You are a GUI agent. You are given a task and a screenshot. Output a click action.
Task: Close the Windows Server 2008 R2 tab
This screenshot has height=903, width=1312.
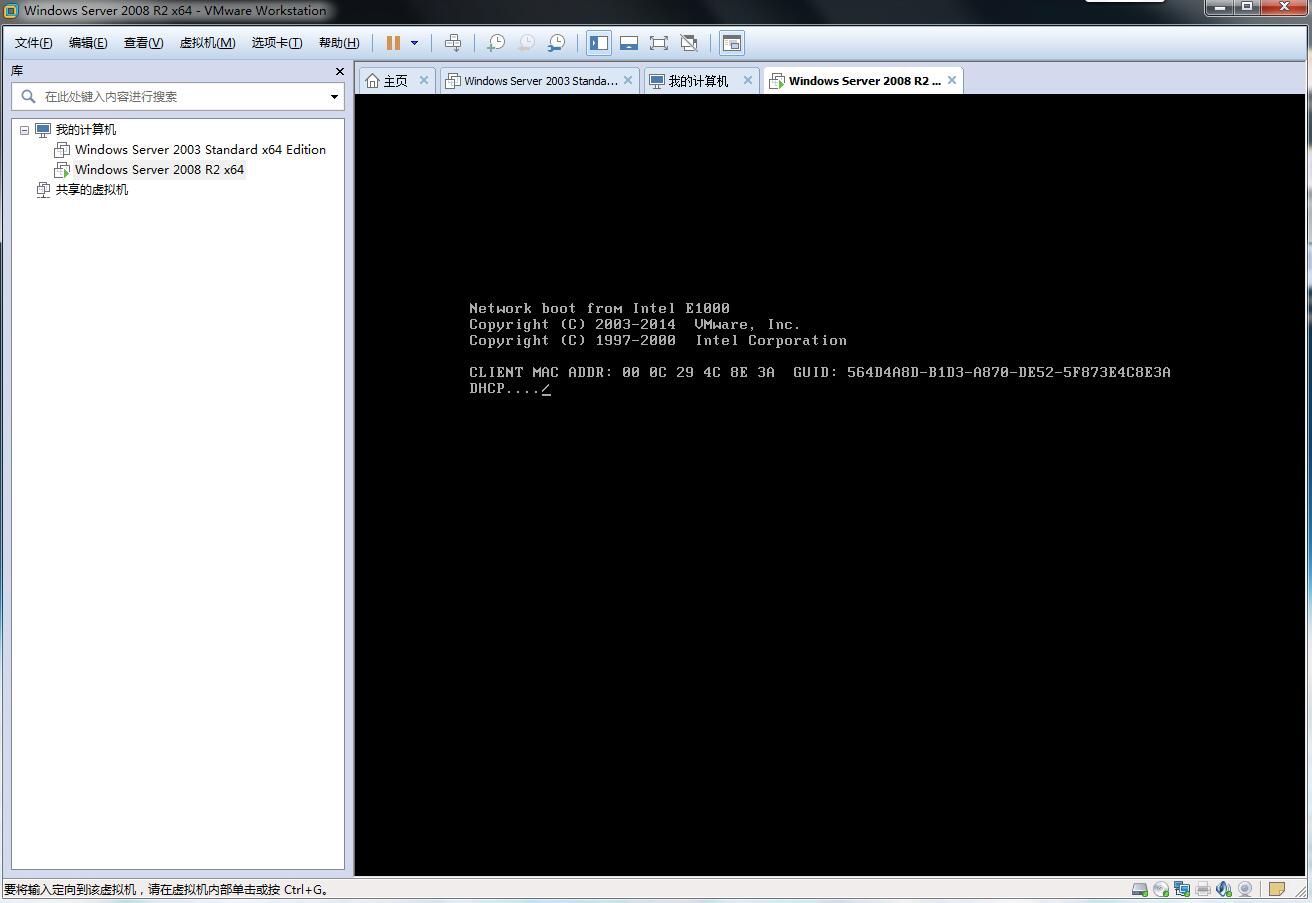(952, 80)
